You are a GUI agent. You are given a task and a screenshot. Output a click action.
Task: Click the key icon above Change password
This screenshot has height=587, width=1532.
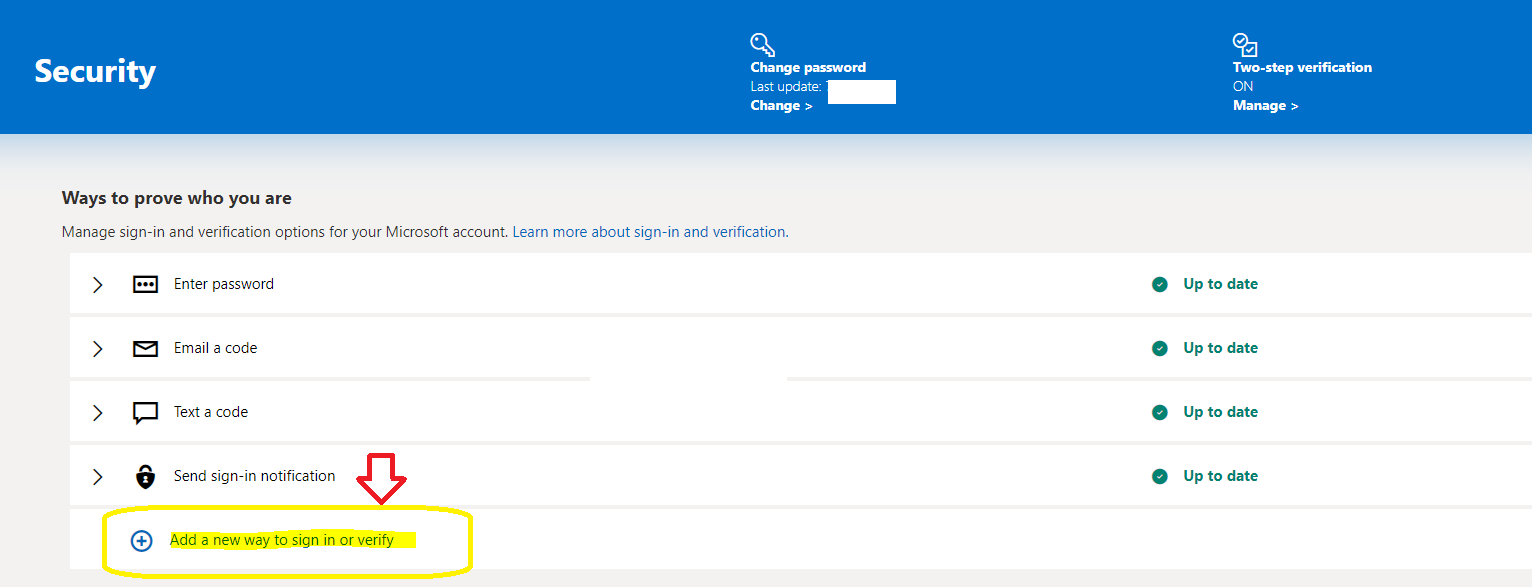point(763,45)
